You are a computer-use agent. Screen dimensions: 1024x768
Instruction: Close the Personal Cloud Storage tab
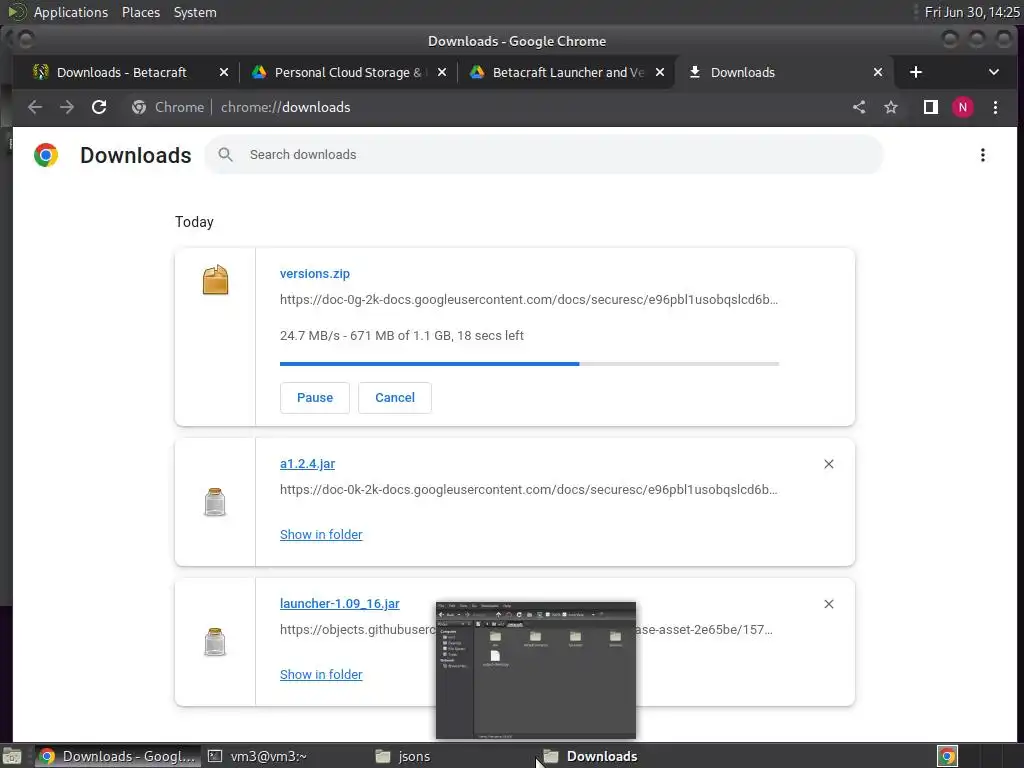[x=442, y=72]
